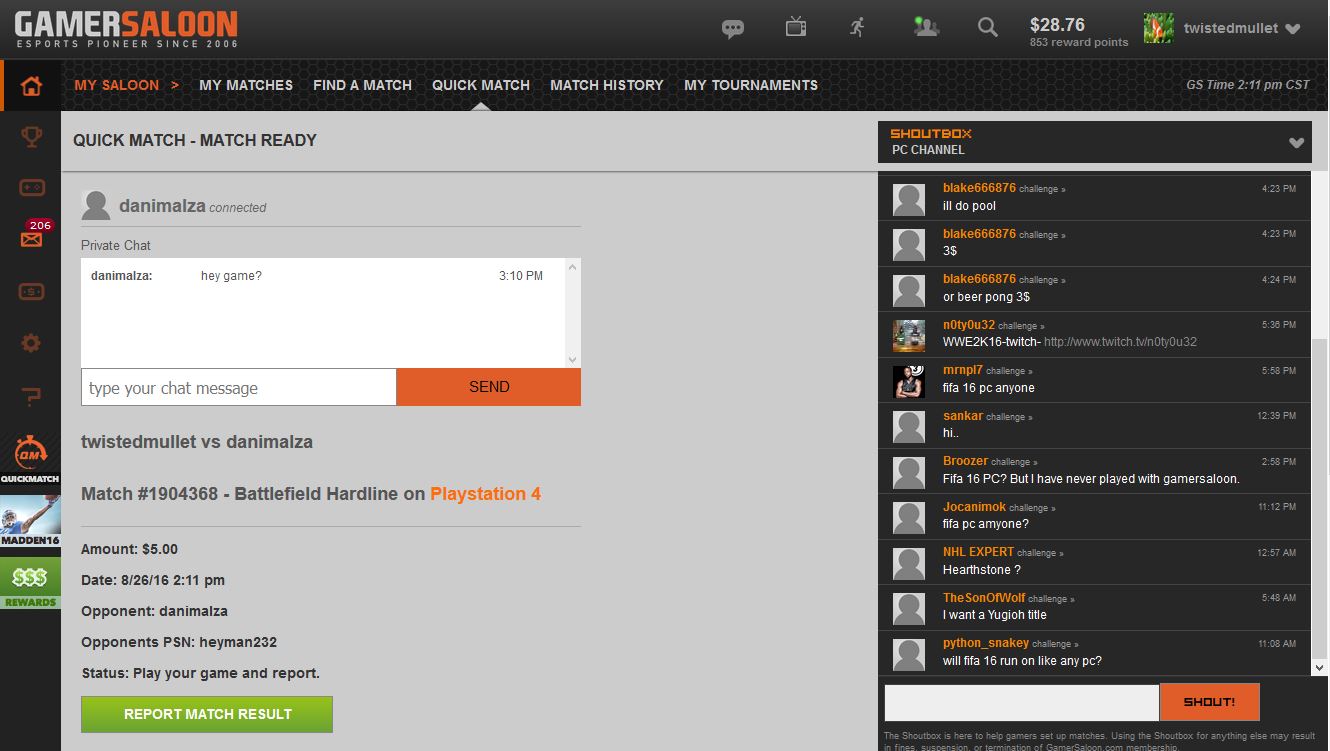1330x751 pixels.
Task: Click blake666876 avatar next to 'ill do pool'
Action: coord(909,199)
